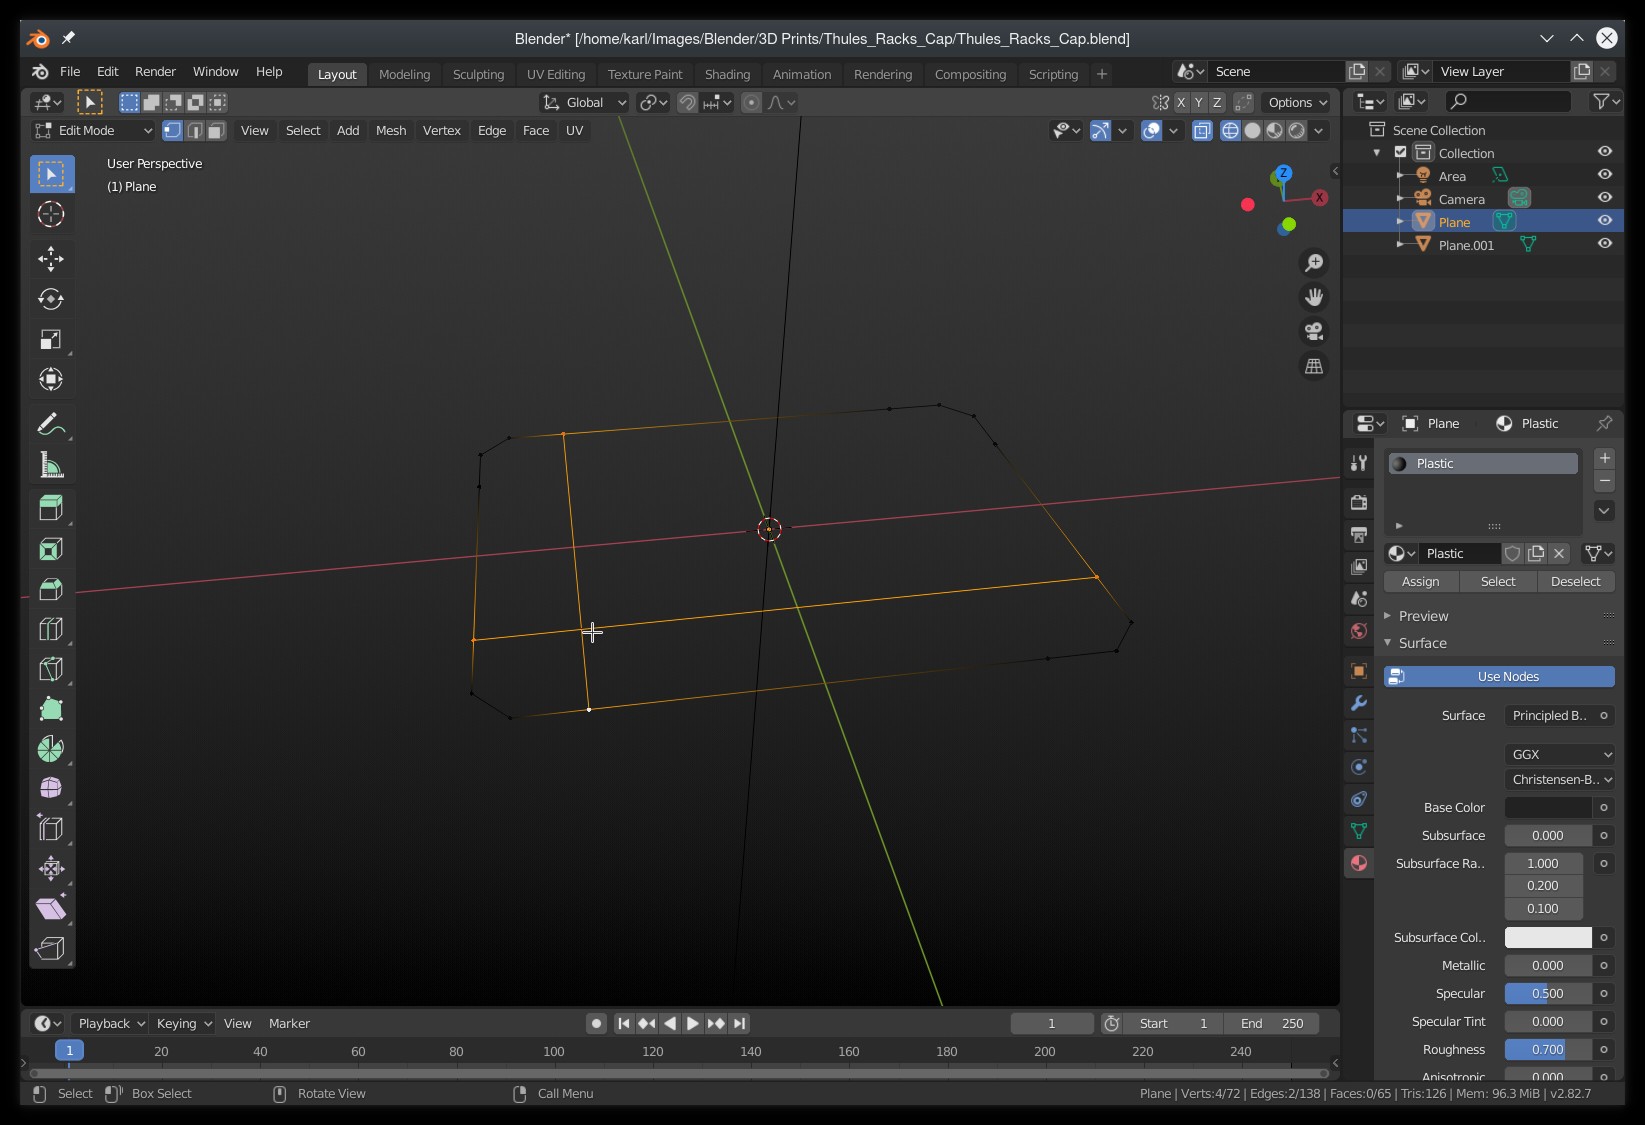
Task: Open the Vertex menu
Action: pyautogui.click(x=442, y=130)
